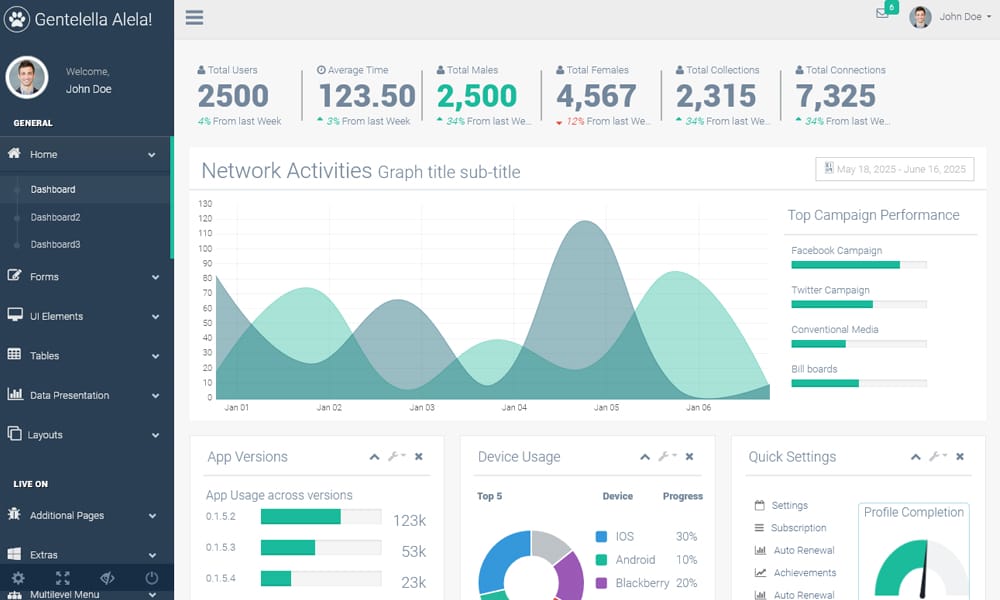Open the John Doe user dropdown
The width and height of the screenshot is (1000, 600).
(950, 17)
